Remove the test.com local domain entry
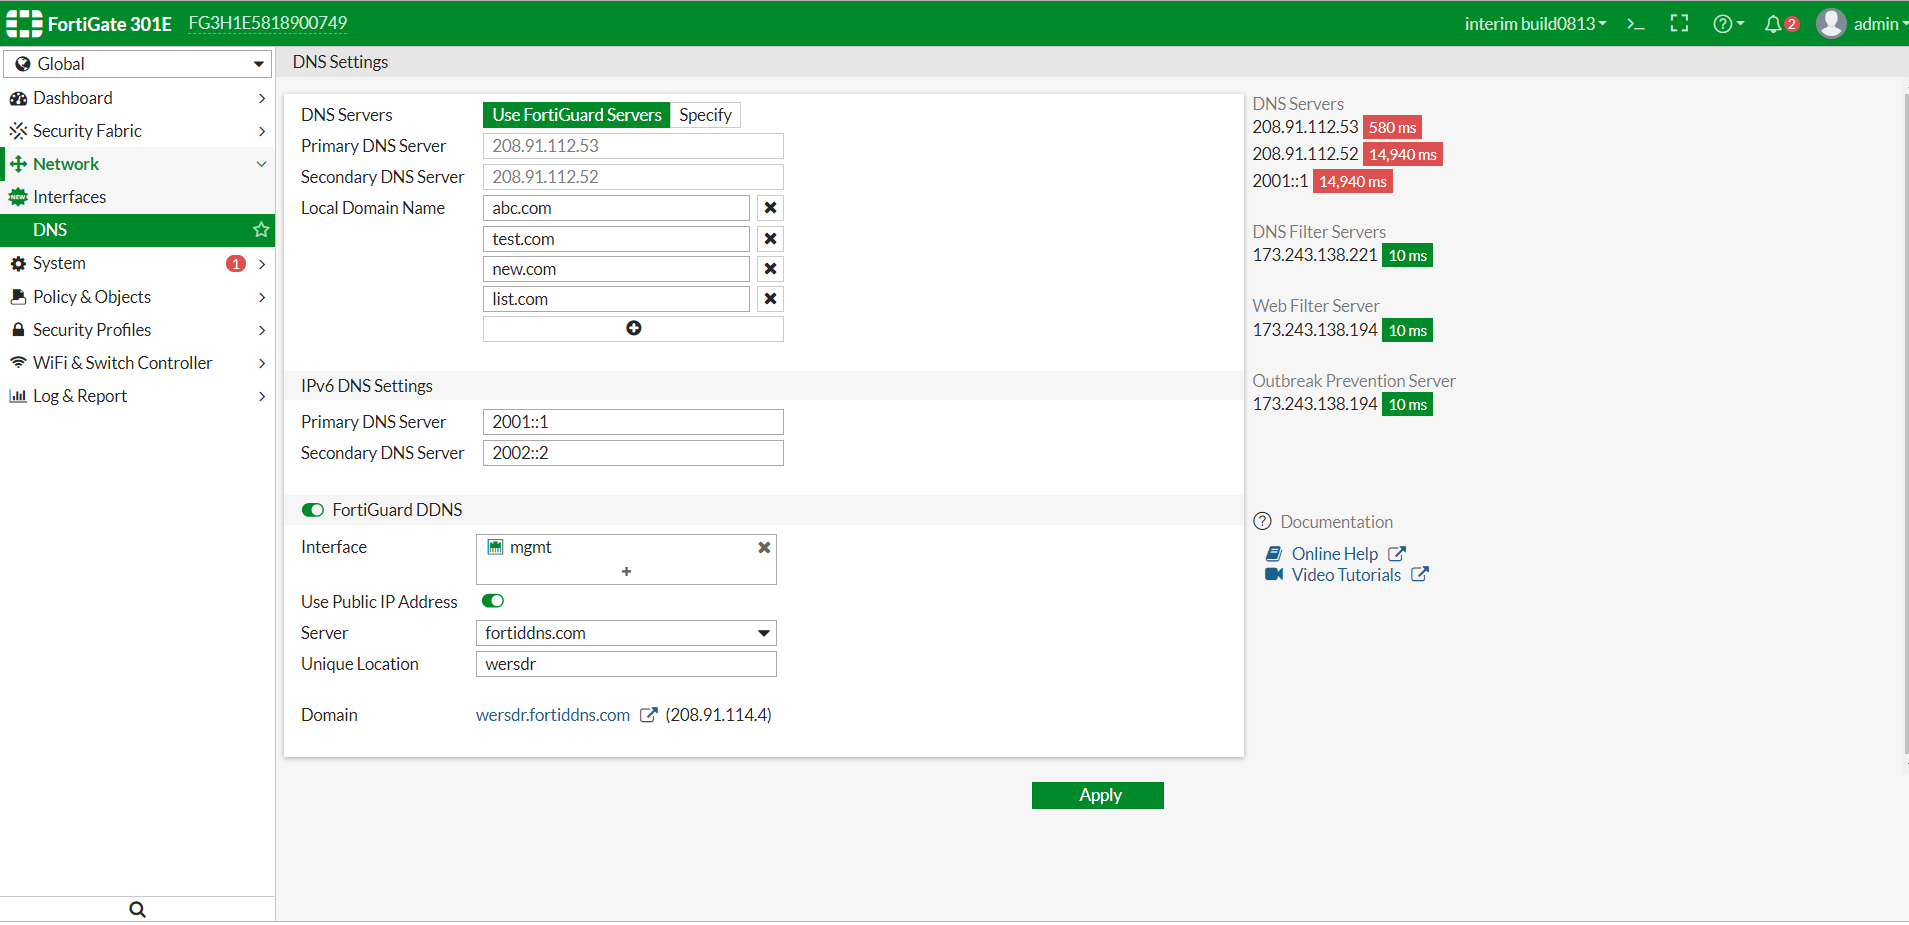The image size is (1909, 925). [x=770, y=239]
